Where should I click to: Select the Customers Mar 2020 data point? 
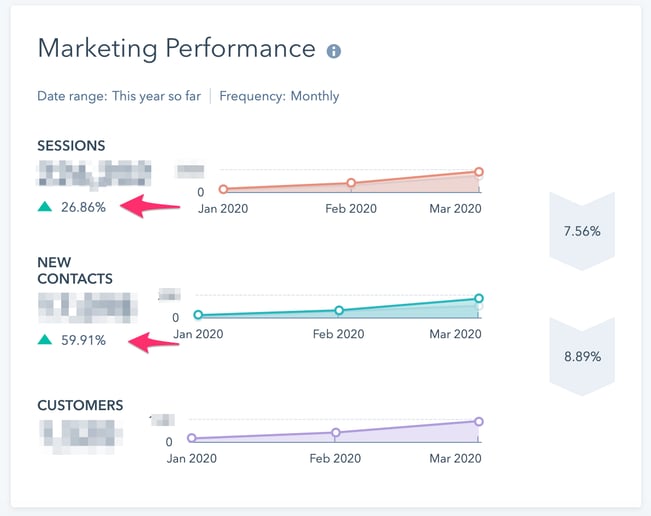coord(479,422)
